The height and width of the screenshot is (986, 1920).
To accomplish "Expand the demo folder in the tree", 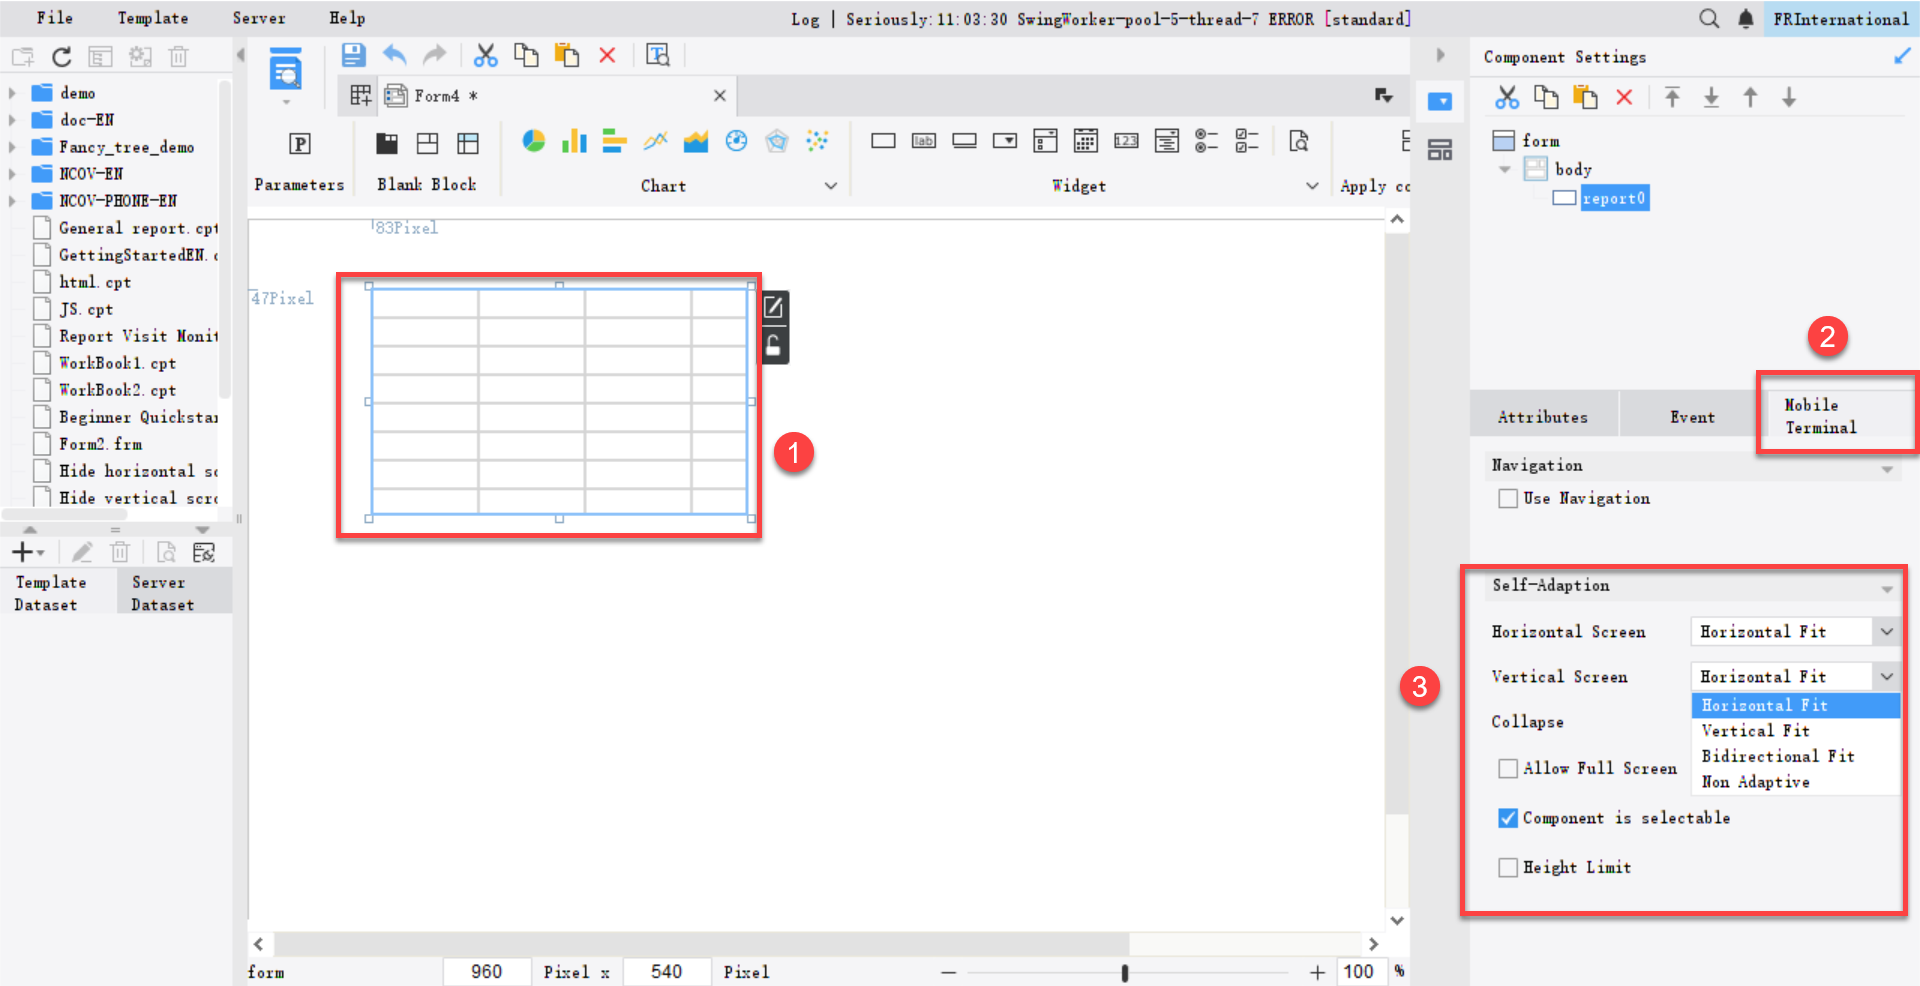I will [x=12, y=93].
